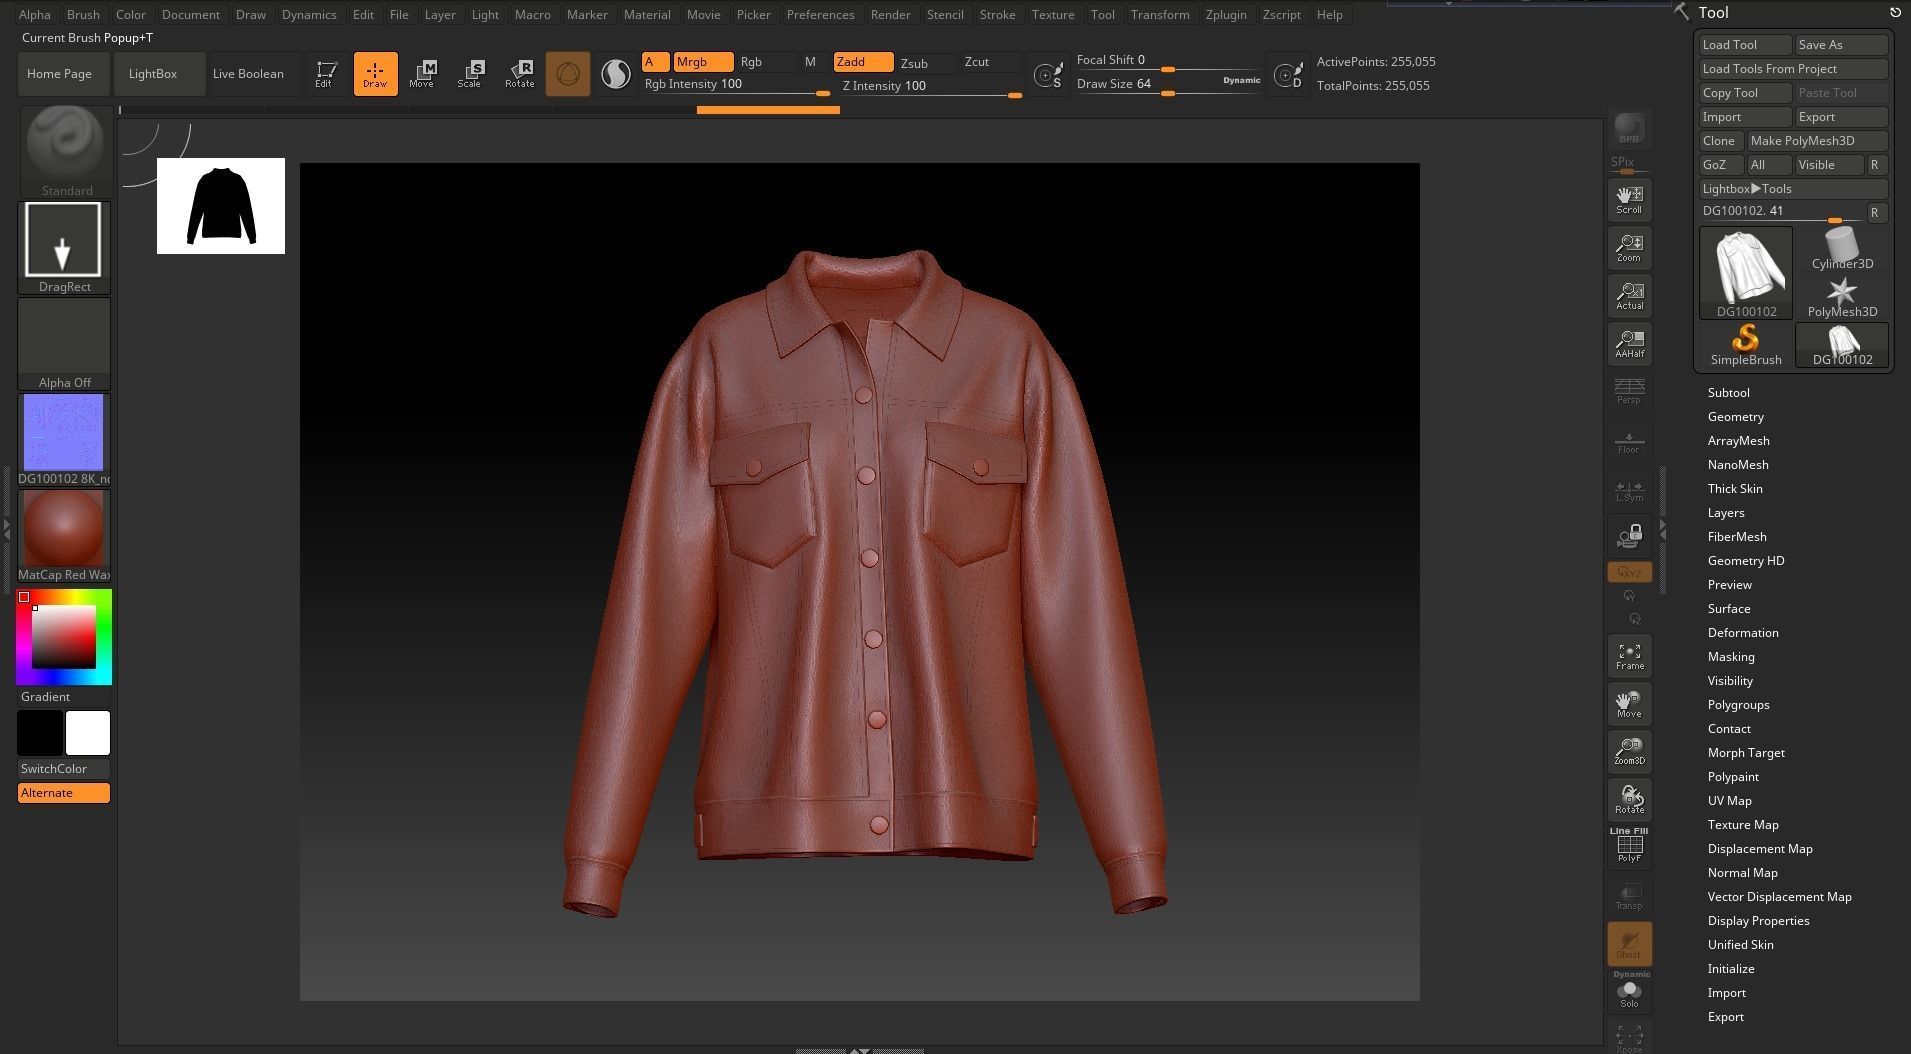Switch to Scale gizmo mode
The height and width of the screenshot is (1054, 1911).
tap(470, 74)
